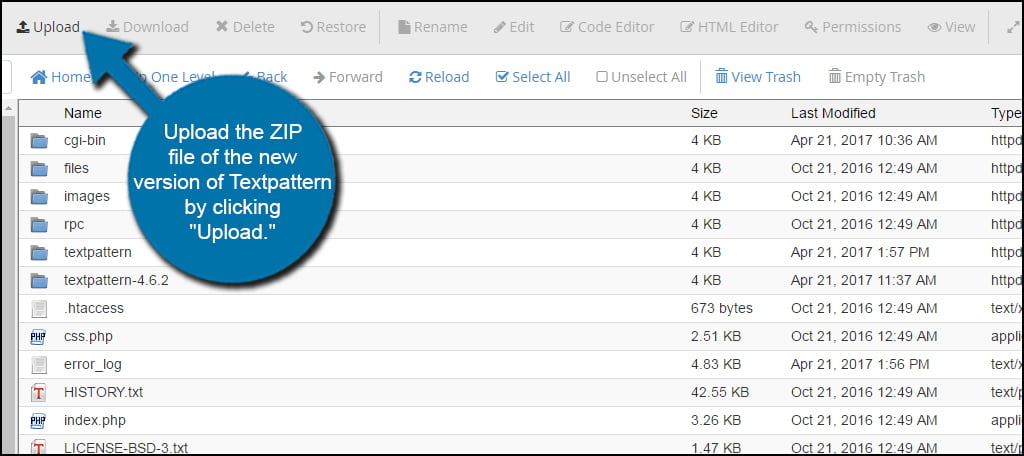The image size is (1024, 456).
Task: Select the css.php file name
Action: tap(88, 336)
